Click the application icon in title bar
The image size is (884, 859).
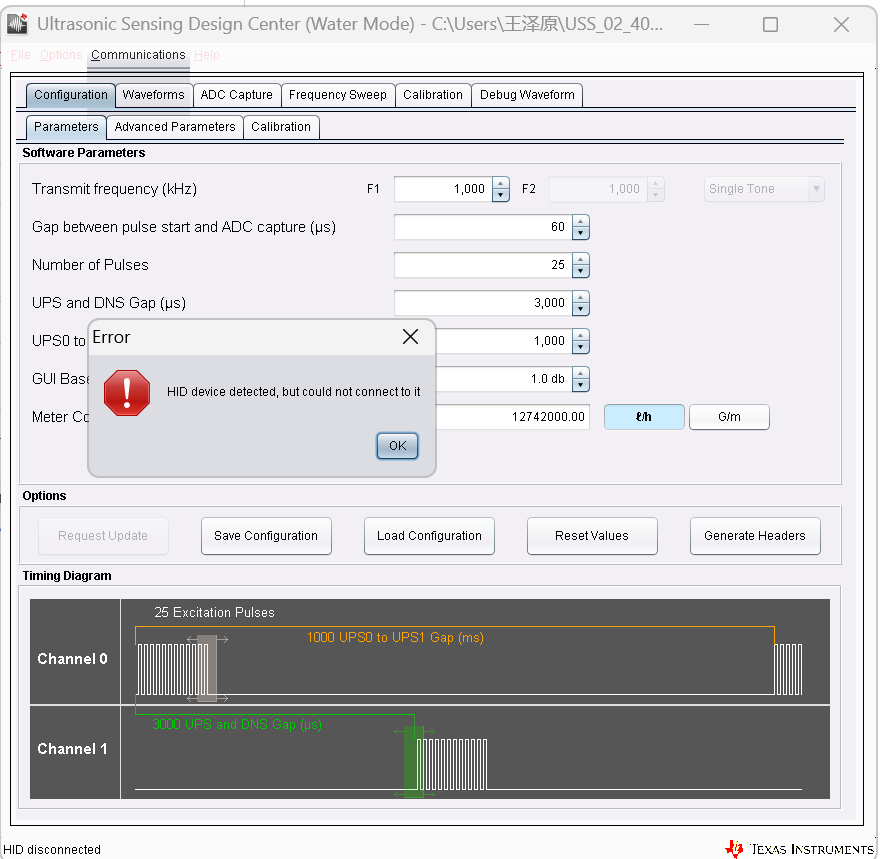[17, 24]
